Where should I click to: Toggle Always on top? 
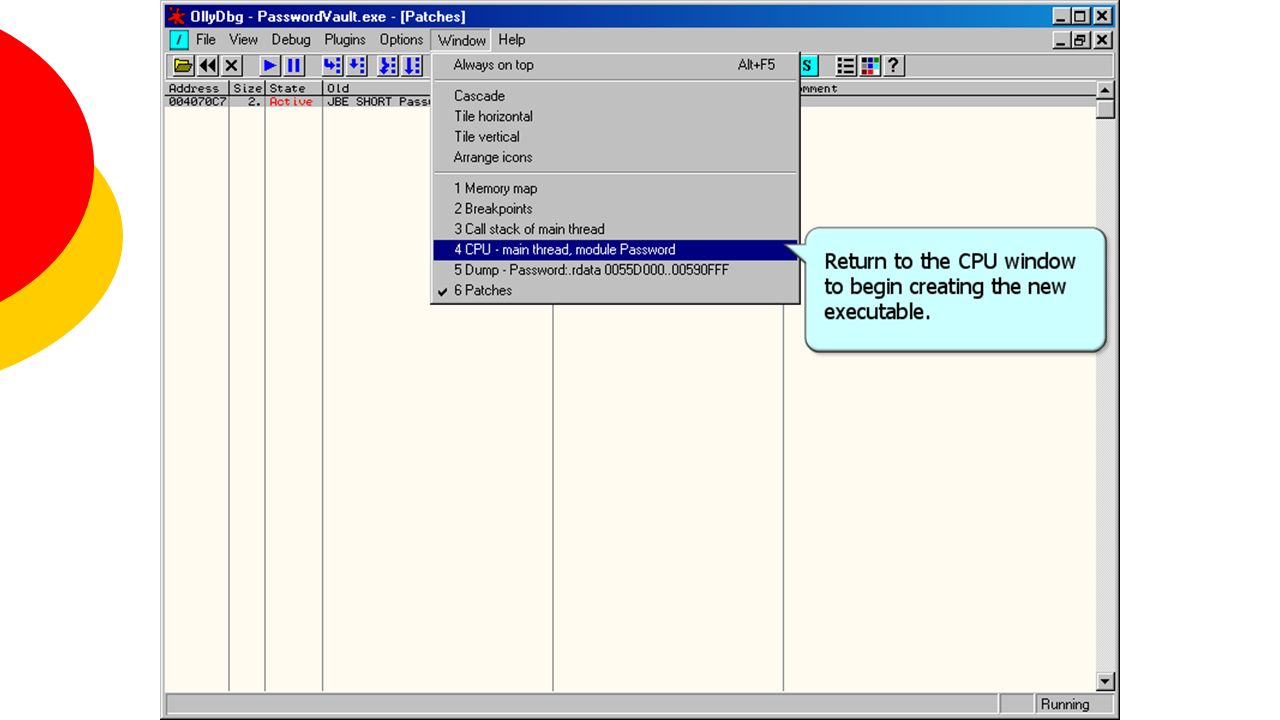615,65
